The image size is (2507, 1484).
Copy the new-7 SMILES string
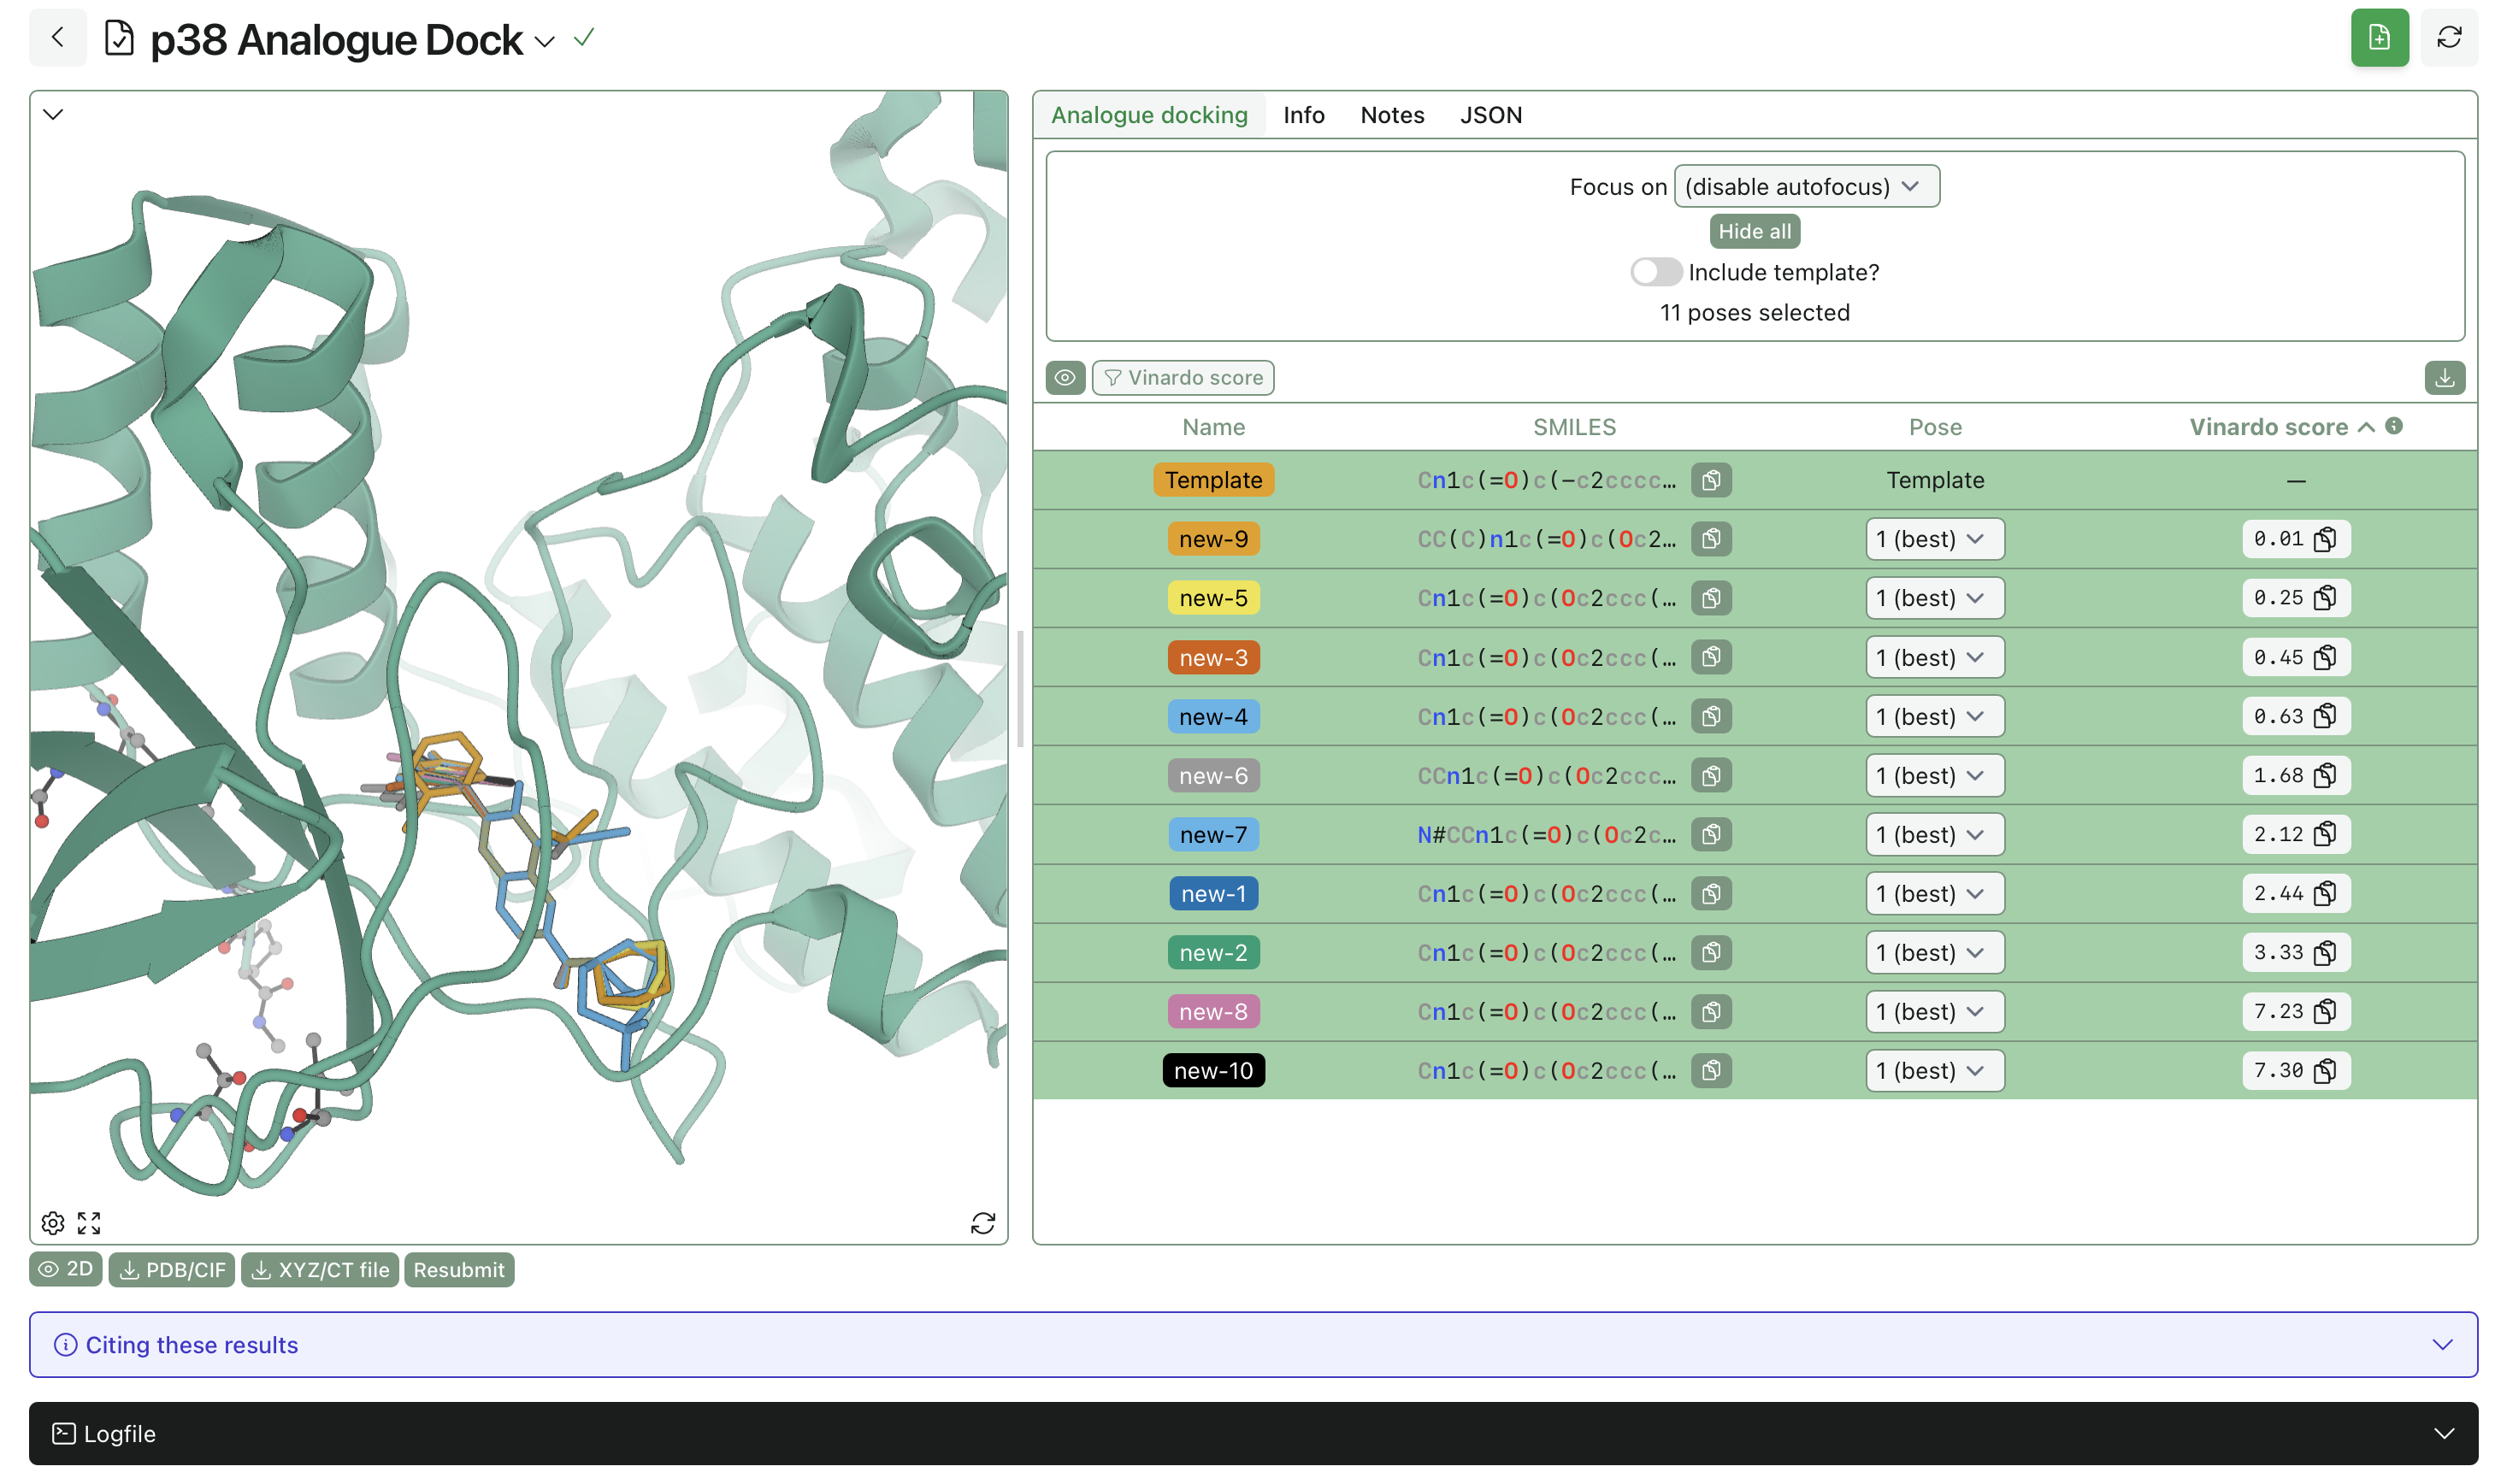pyautogui.click(x=1711, y=834)
